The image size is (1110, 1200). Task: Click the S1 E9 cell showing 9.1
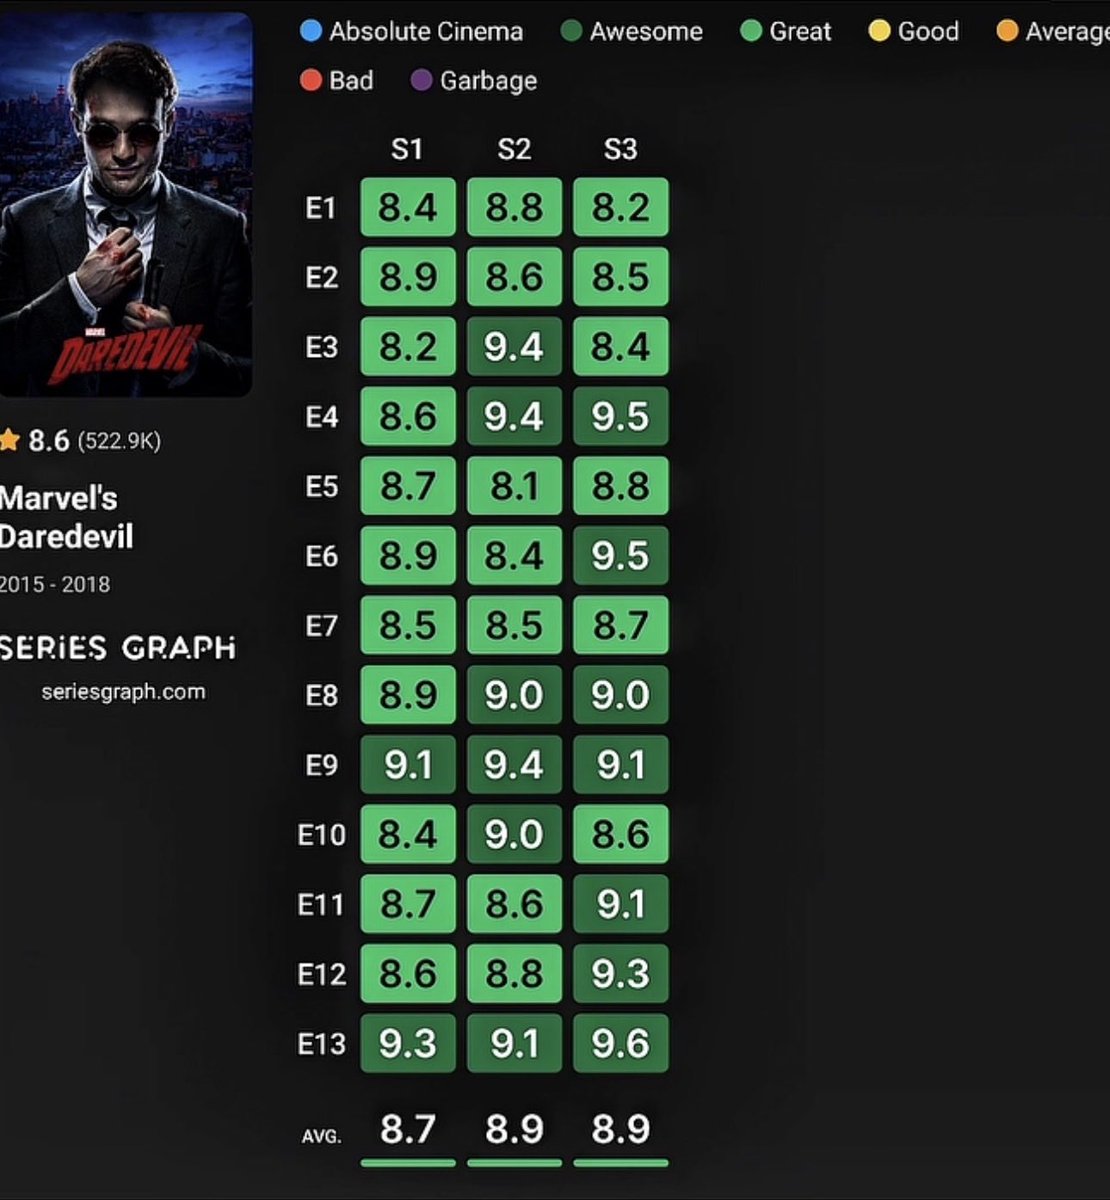tap(408, 764)
